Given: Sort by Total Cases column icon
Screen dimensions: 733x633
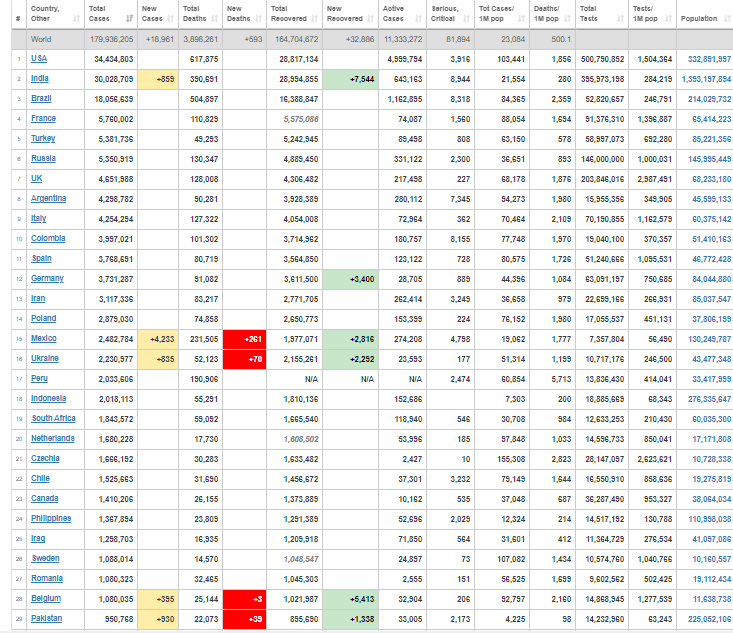Looking at the screenshot, I should click(129, 19).
